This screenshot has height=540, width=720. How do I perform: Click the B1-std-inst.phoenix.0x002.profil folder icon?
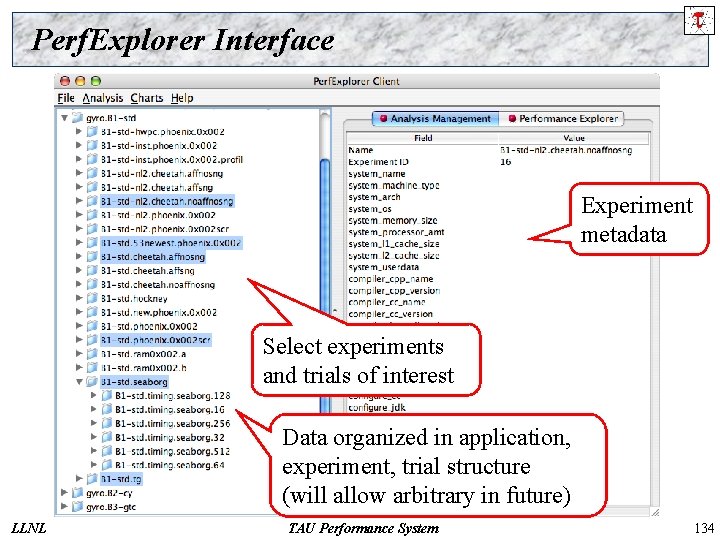[92, 159]
